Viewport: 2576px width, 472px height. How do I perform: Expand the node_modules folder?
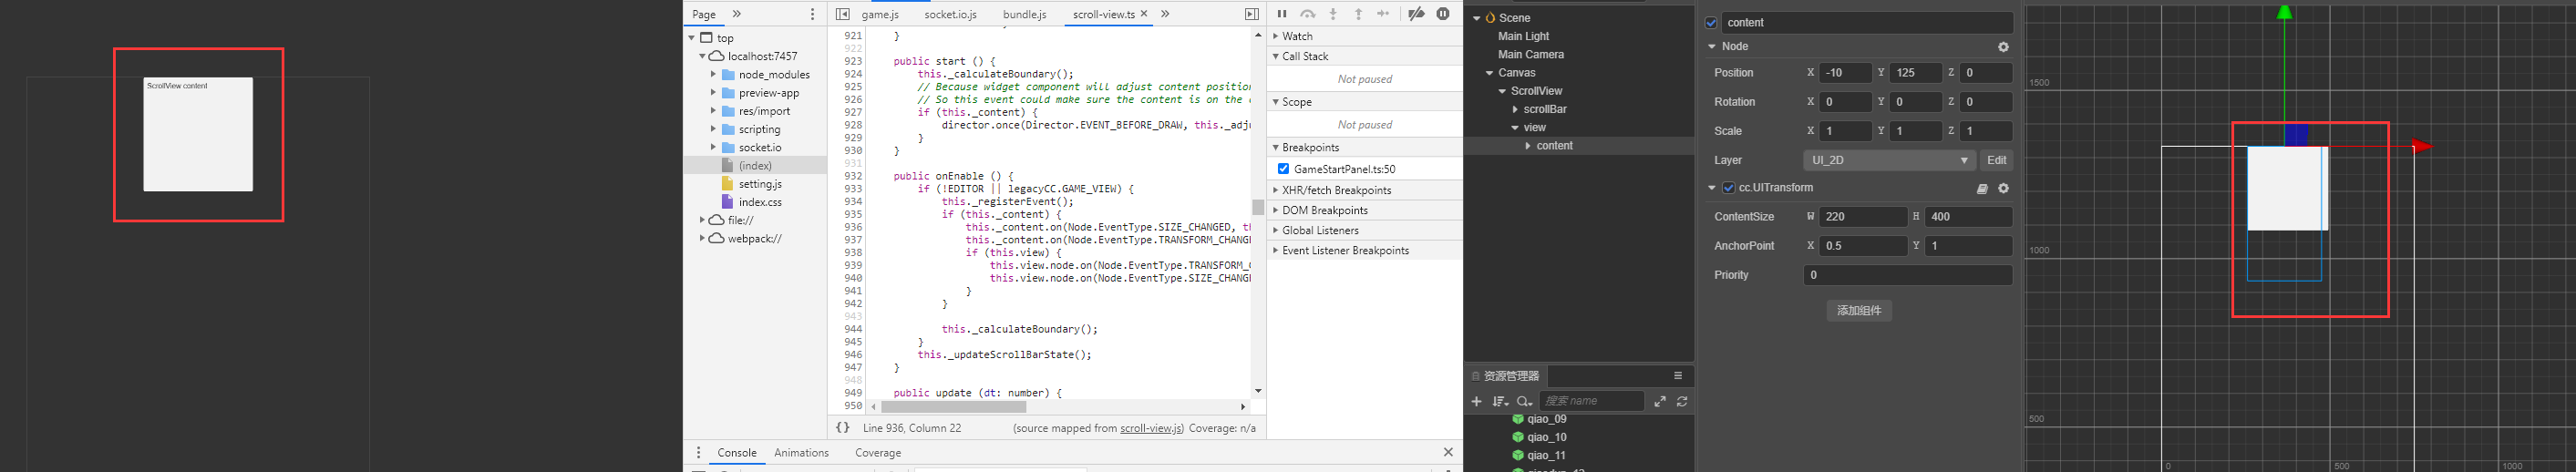coord(713,75)
